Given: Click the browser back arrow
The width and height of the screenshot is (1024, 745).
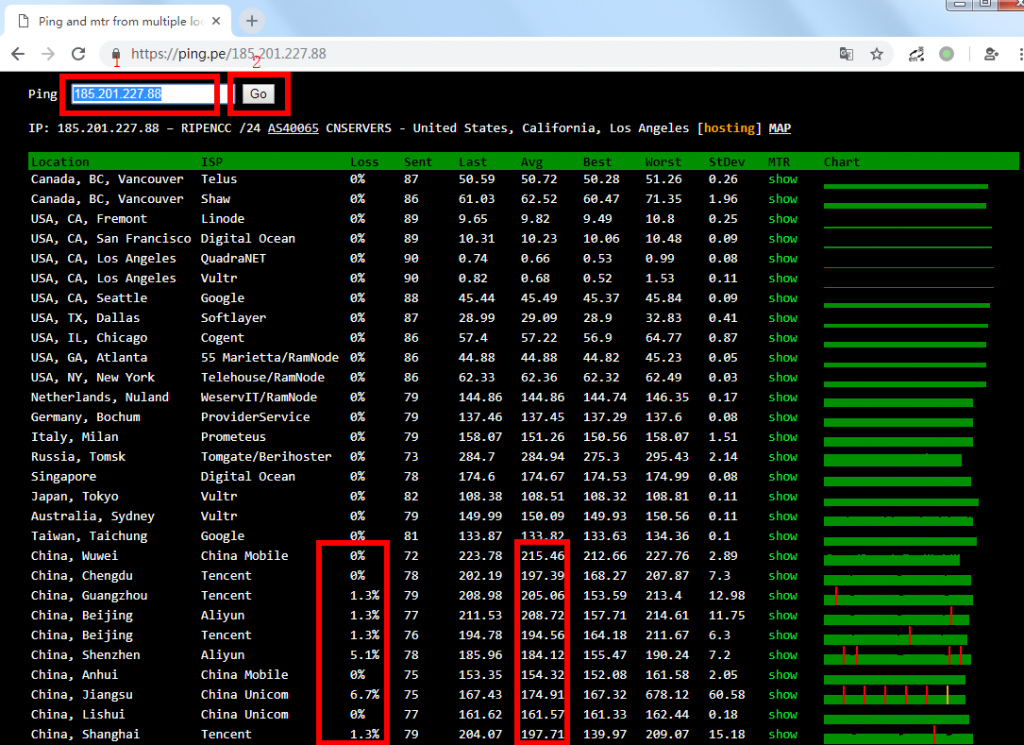Looking at the screenshot, I should pos(19,54).
